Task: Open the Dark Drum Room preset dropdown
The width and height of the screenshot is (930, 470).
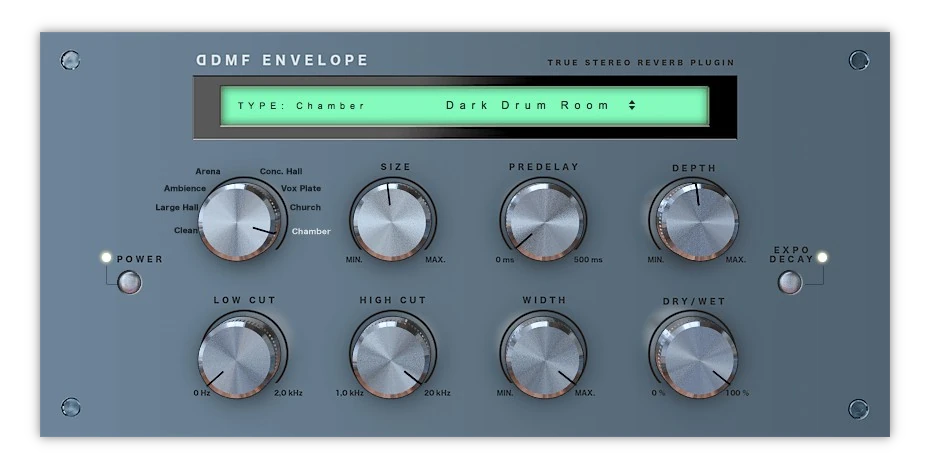Action: coord(528,105)
